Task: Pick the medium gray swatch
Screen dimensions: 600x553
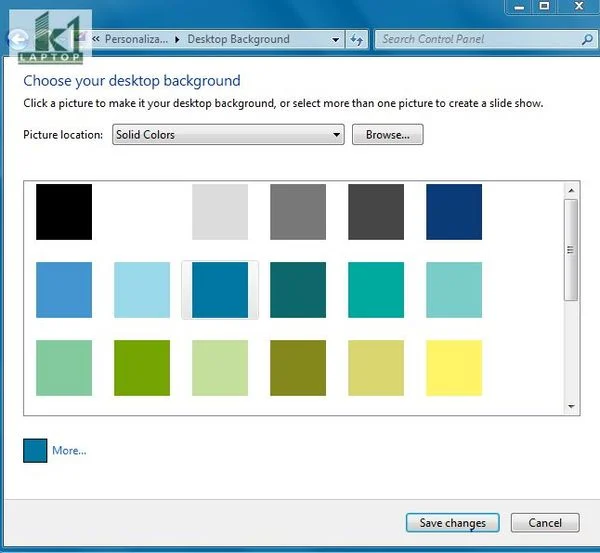Action: [298, 212]
